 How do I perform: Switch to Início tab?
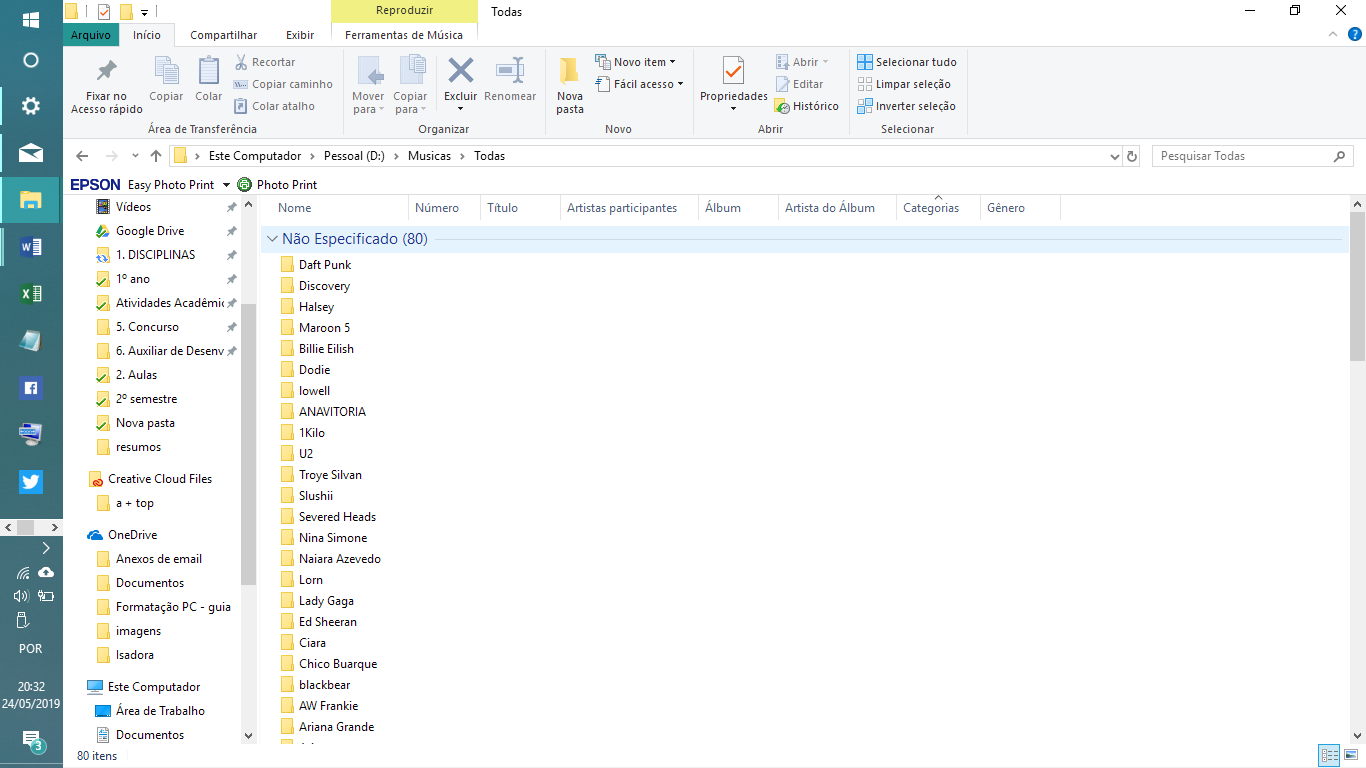click(x=147, y=35)
